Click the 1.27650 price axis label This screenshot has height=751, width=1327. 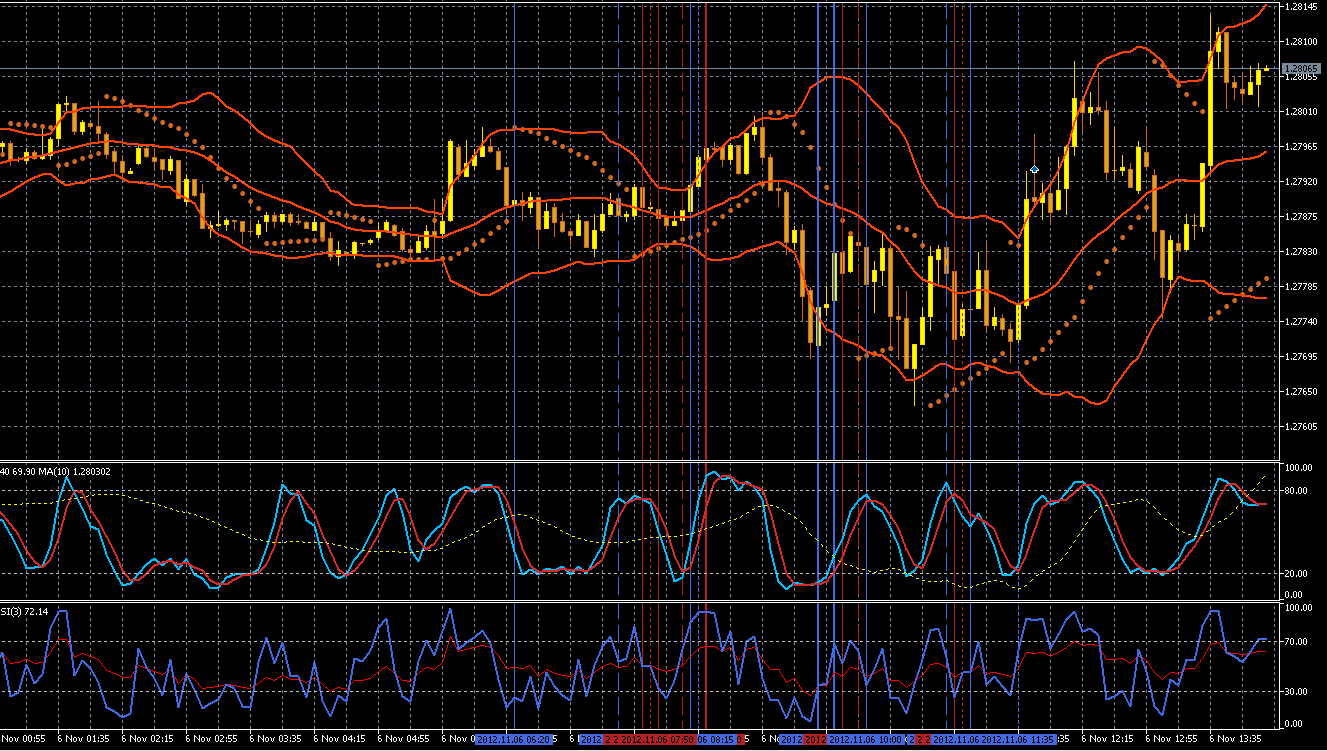[1301, 392]
